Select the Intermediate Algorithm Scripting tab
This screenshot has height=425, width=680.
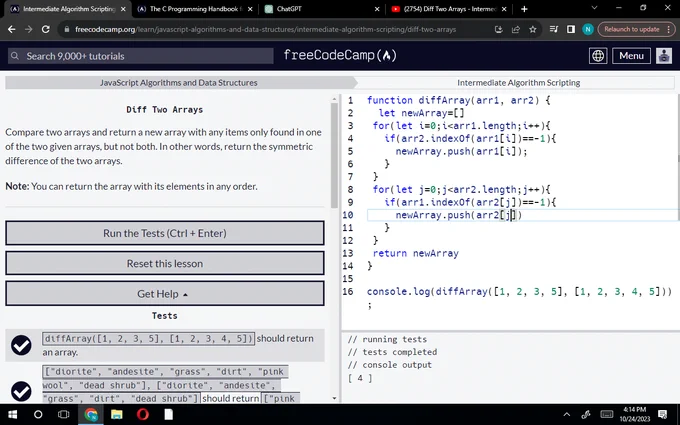click(x=66, y=9)
